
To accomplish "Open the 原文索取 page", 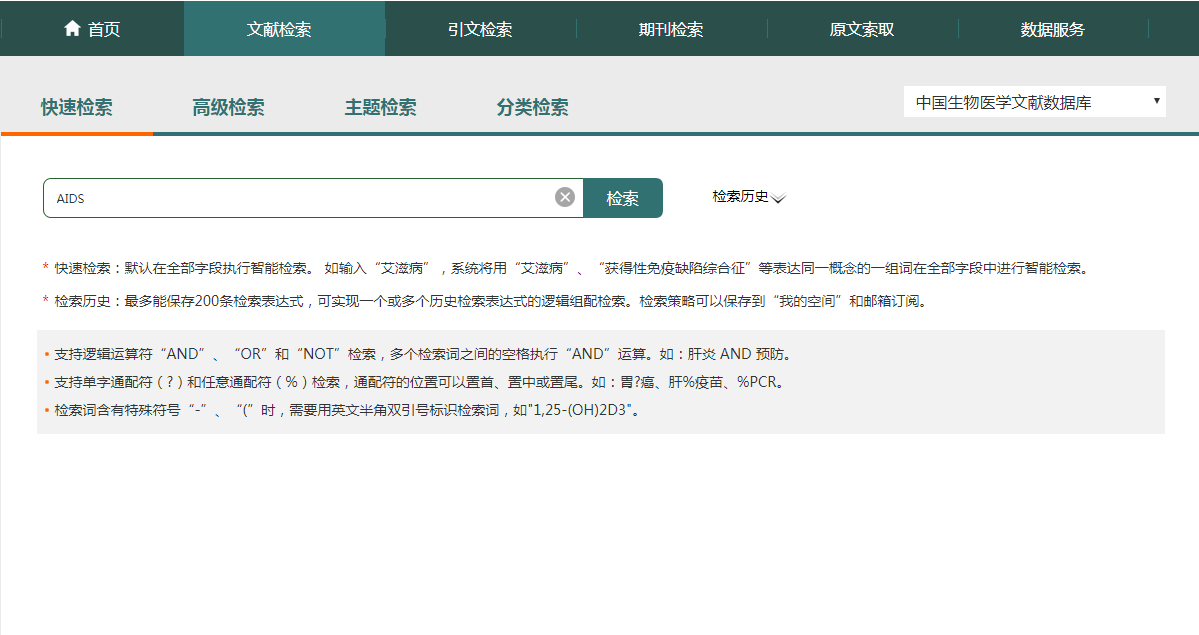I will pos(862,29).
